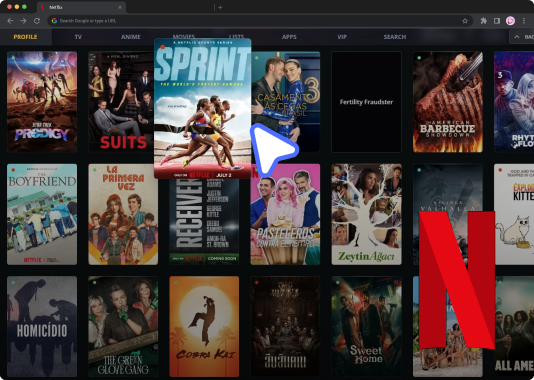
Task: Open the Receiver poster
Action: (x=204, y=221)
